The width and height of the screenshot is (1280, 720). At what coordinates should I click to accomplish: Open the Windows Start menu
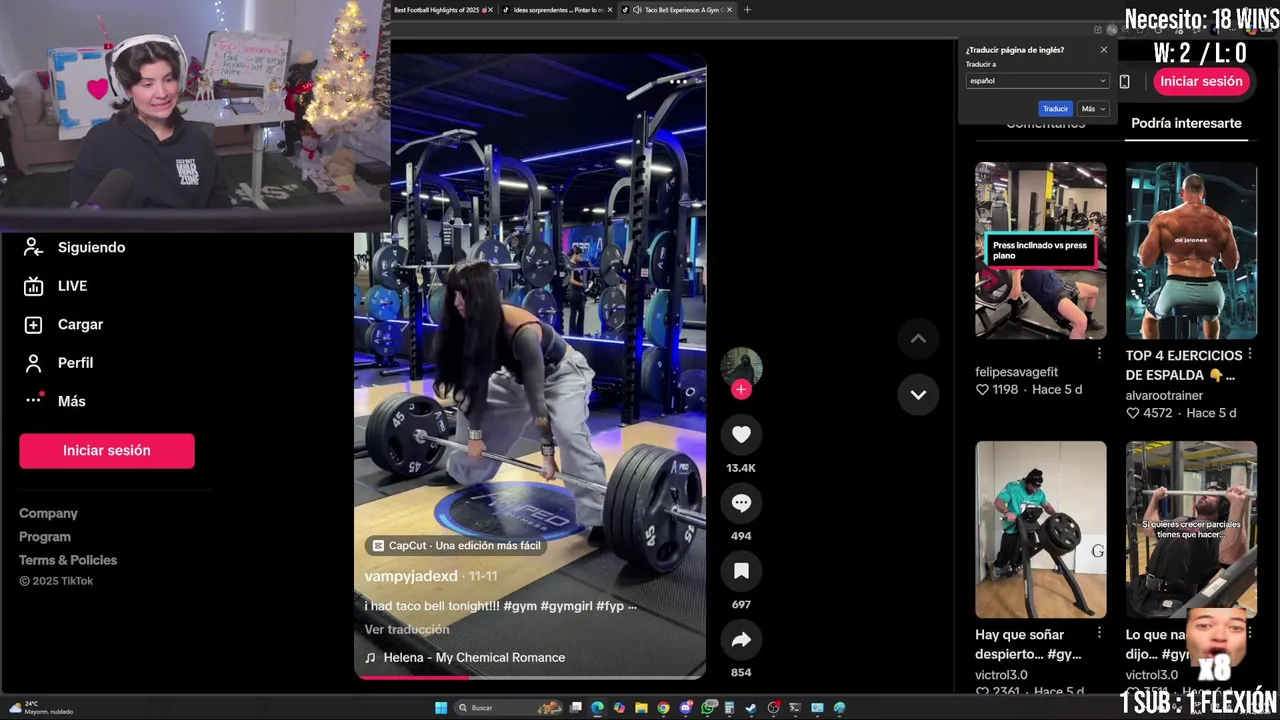(x=441, y=708)
